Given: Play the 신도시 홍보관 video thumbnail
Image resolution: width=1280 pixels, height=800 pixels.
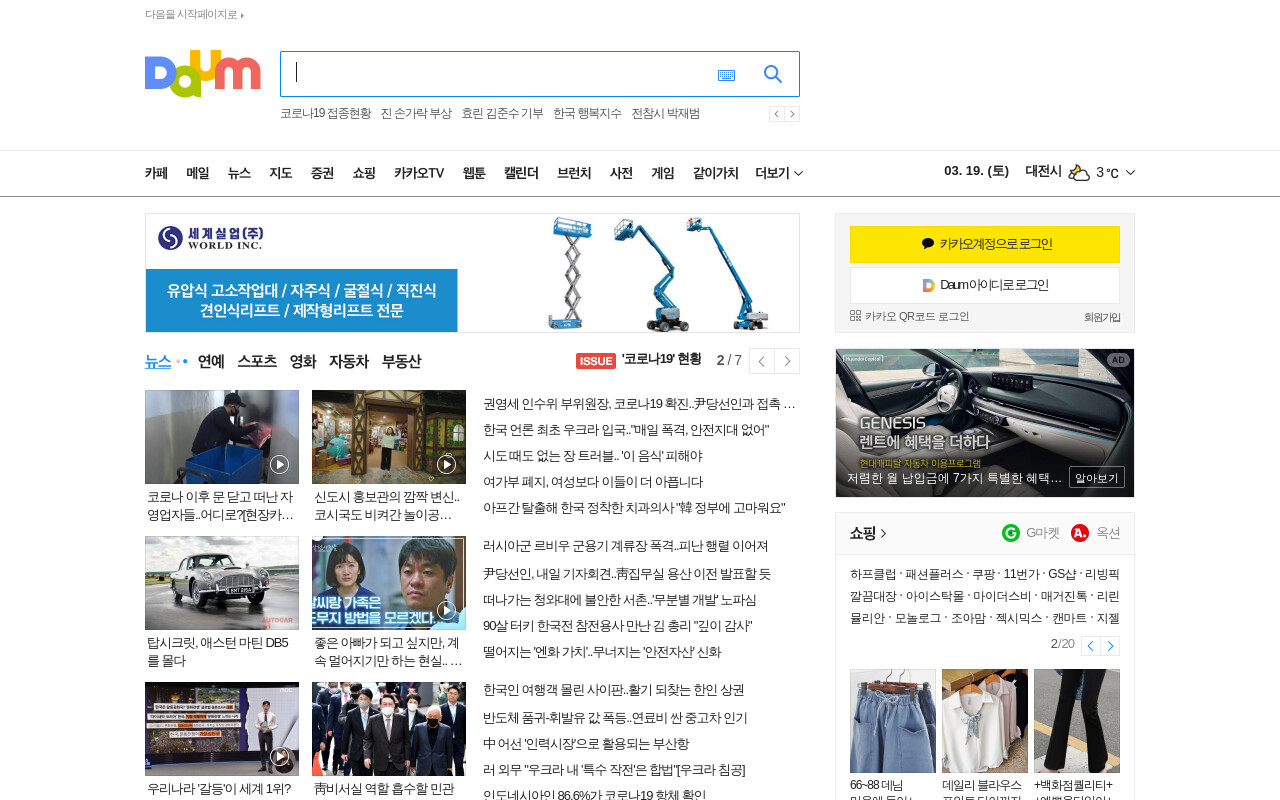Looking at the screenshot, I should [389, 437].
